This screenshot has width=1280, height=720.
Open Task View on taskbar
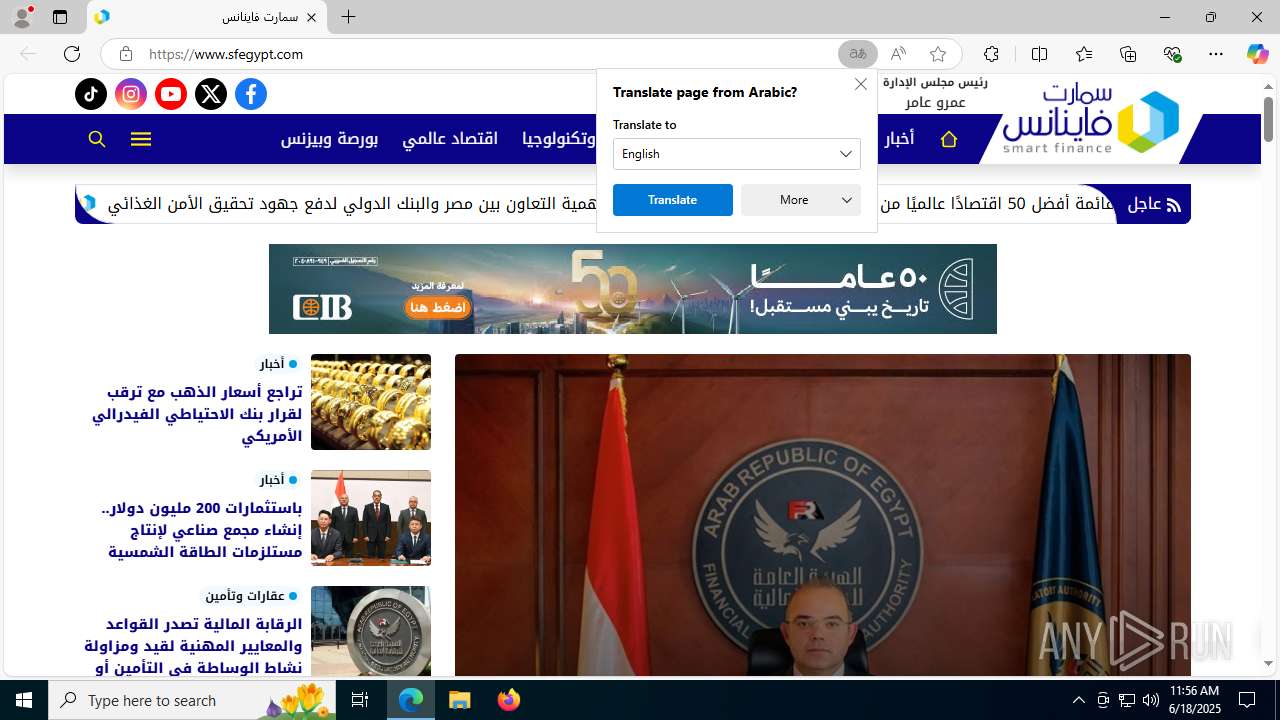tap(360, 700)
